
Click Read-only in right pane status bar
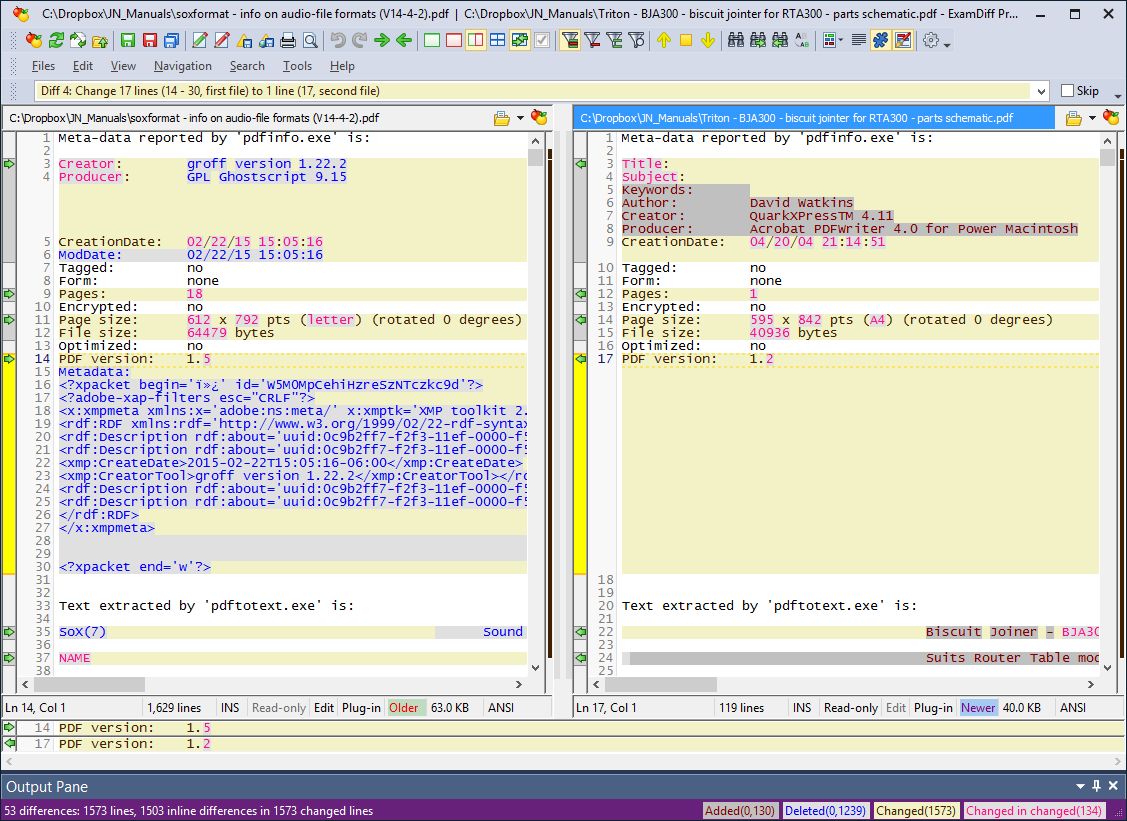tap(851, 707)
